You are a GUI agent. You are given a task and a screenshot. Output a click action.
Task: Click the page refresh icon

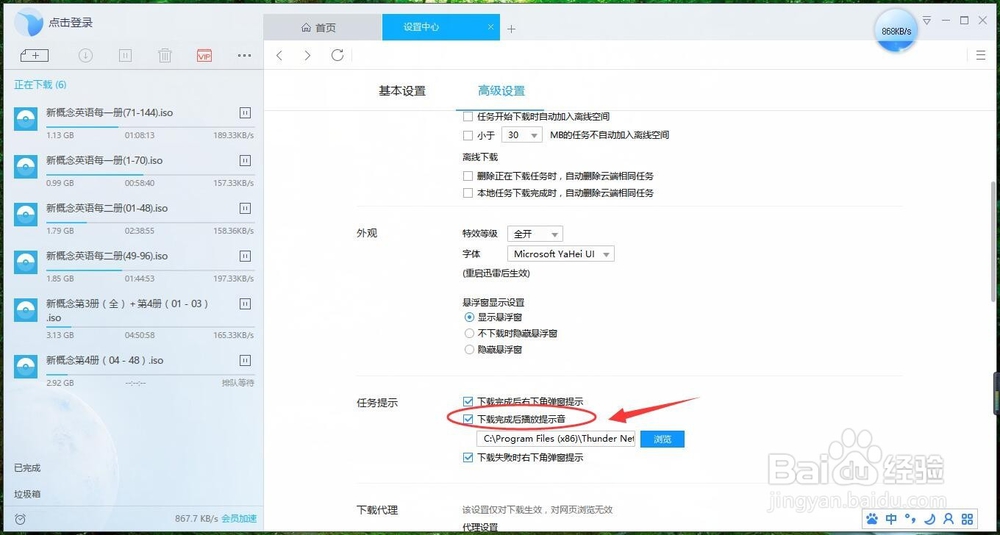(x=337, y=55)
